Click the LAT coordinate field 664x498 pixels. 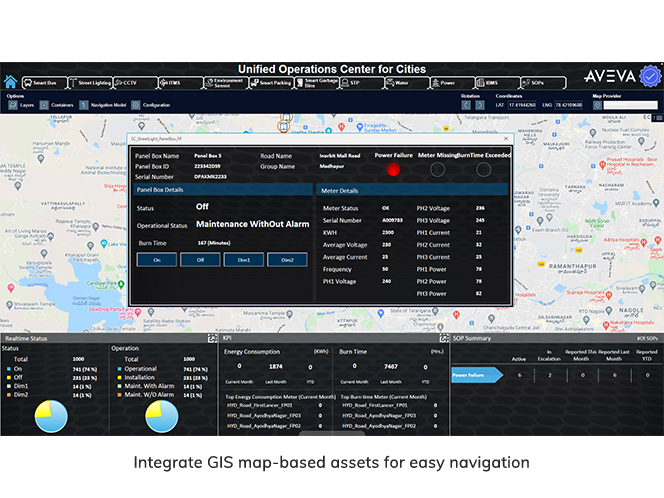(522, 105)
